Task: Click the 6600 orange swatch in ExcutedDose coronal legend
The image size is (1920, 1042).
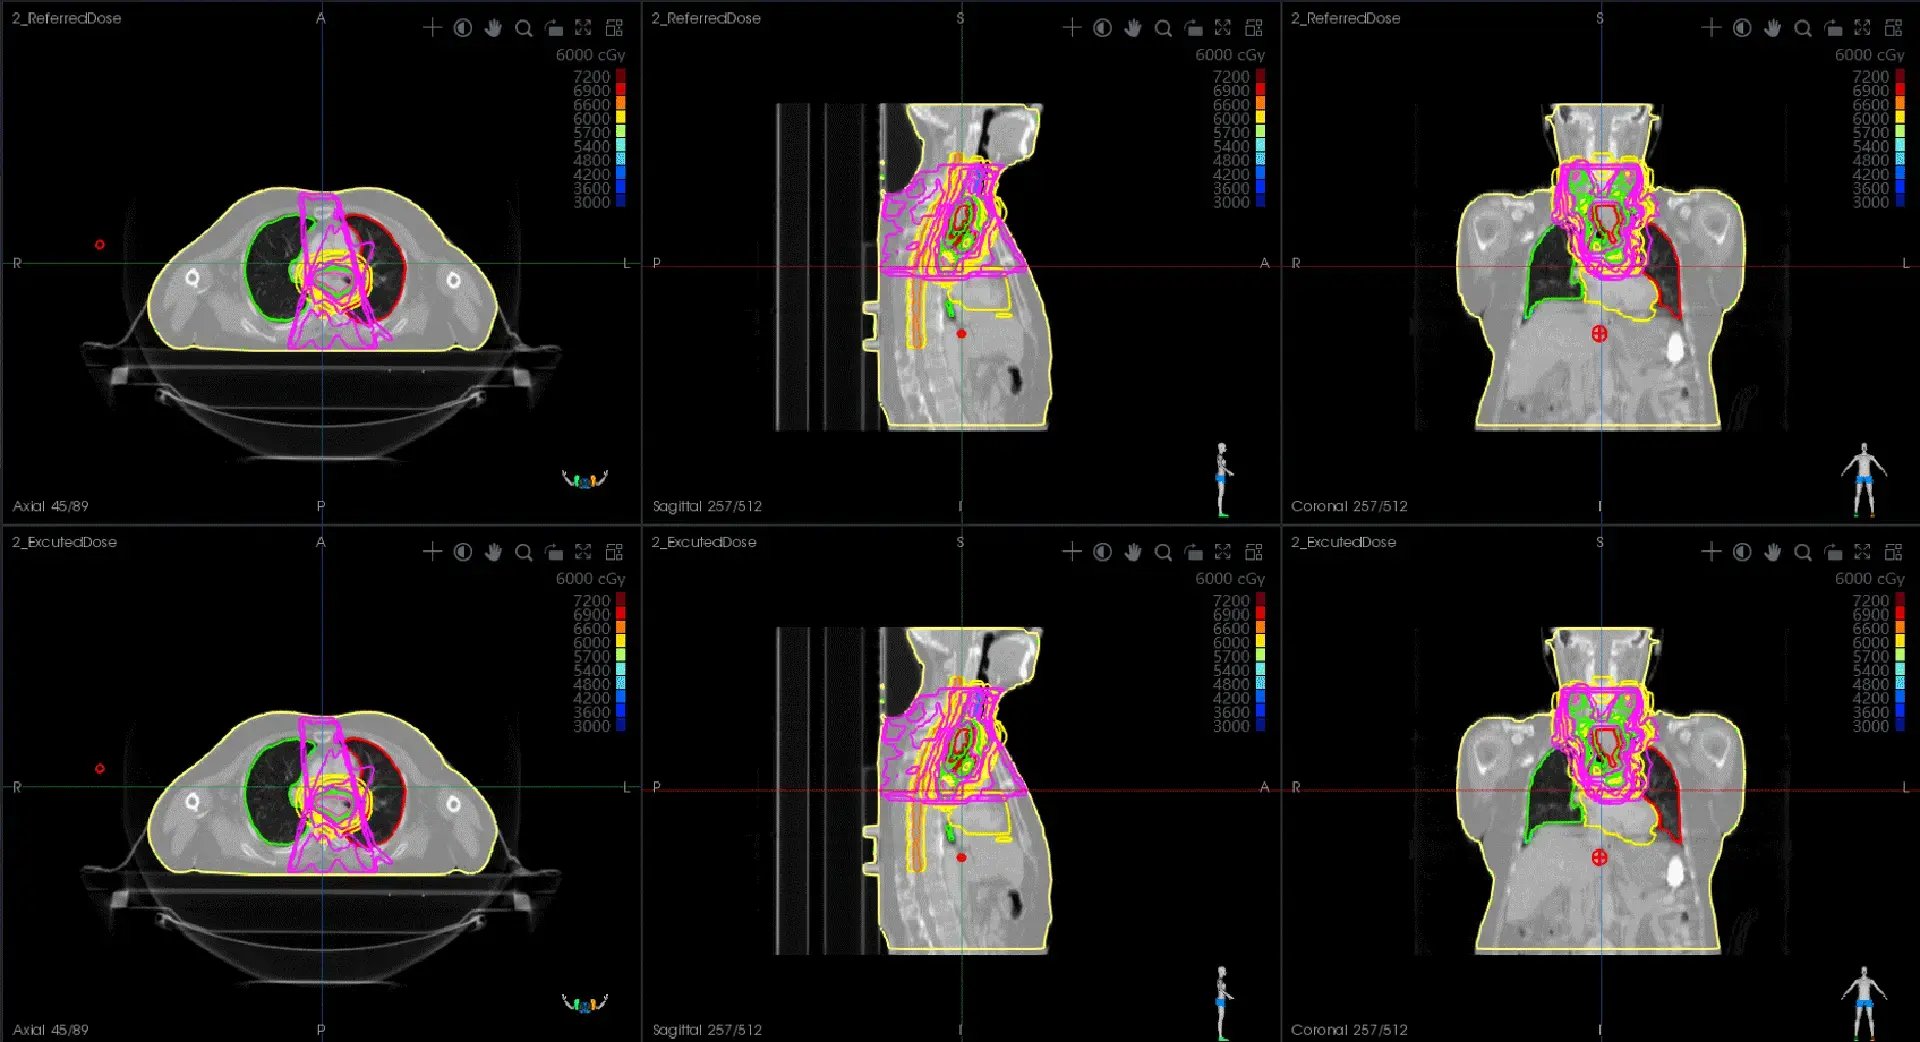Action: click(x=1900, y=628)
